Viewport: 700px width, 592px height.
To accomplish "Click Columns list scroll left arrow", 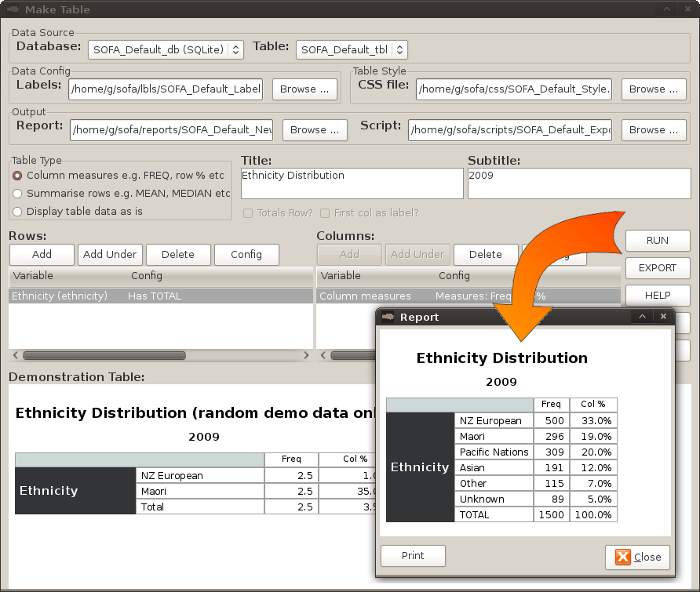I will 323,355.
